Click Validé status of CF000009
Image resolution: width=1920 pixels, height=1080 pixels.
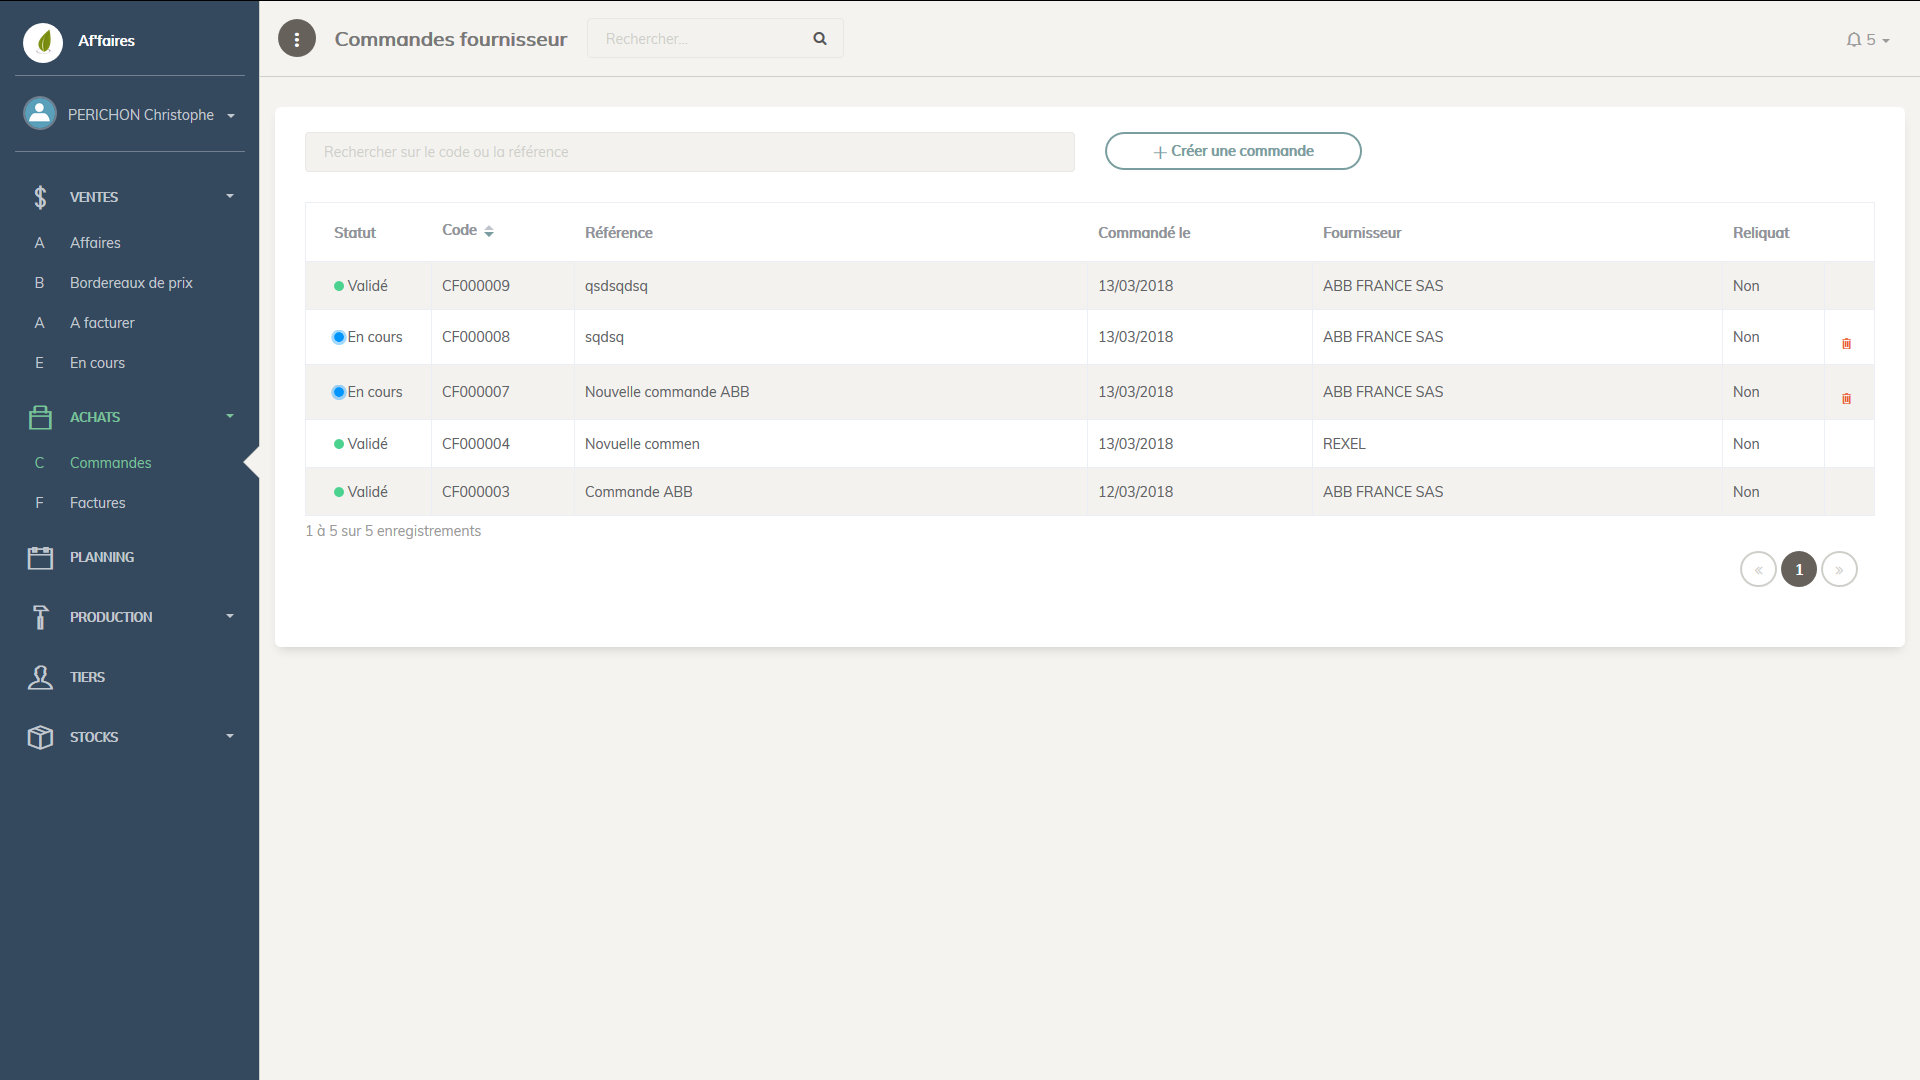coord(361,286)
